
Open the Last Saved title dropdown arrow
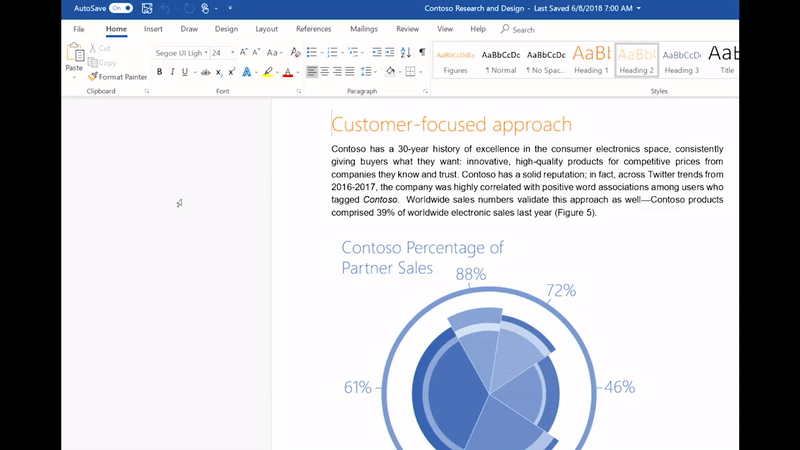click(639, 8)
